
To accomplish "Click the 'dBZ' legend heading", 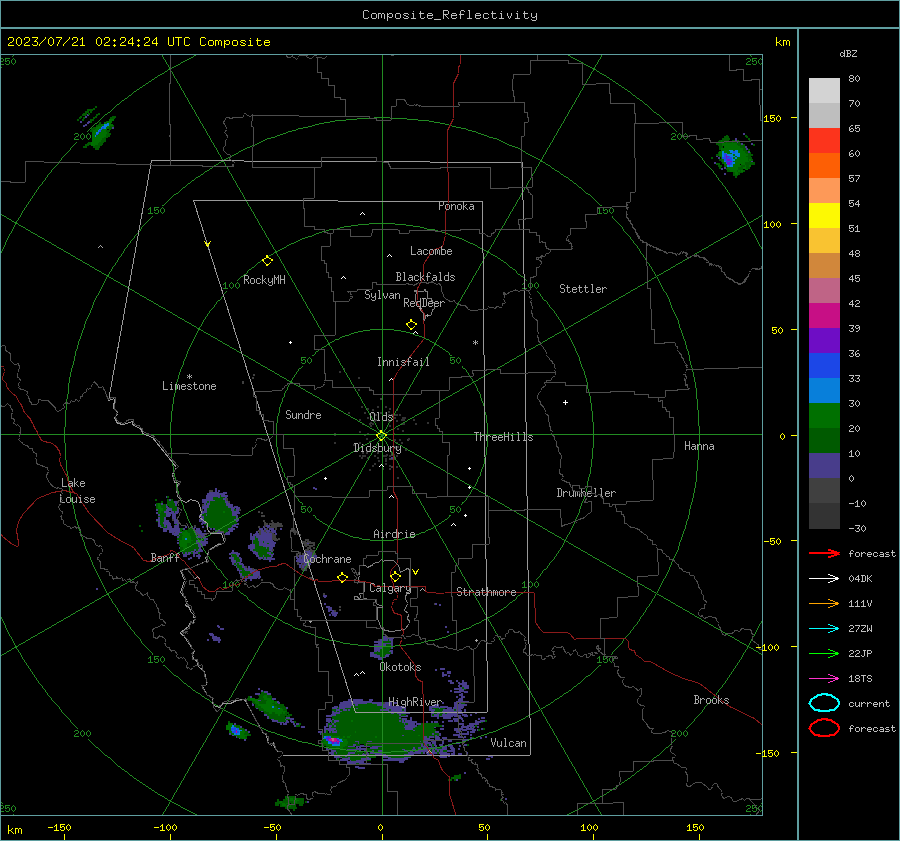I will [848, 53].
